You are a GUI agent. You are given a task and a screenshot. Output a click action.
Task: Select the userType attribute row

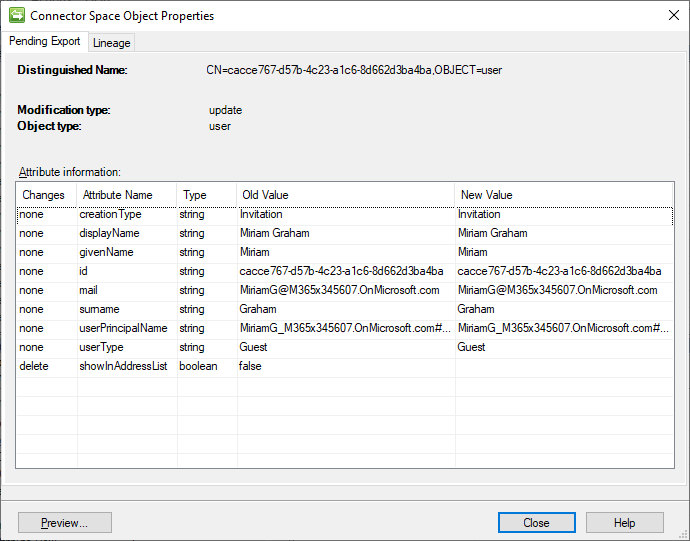point(345,347)
